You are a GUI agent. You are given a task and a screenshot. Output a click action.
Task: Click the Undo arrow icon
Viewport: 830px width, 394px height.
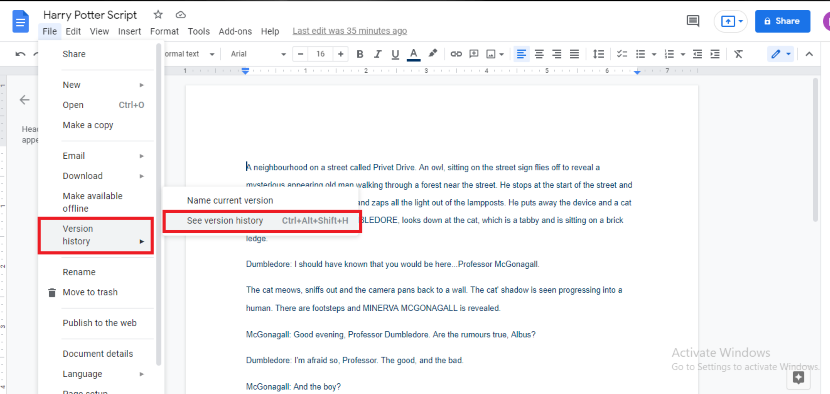21,54
